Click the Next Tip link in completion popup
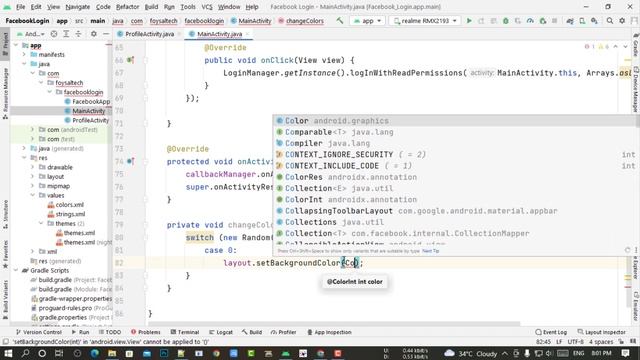Viewport: 640px width, 360px height. click(431, 251)
